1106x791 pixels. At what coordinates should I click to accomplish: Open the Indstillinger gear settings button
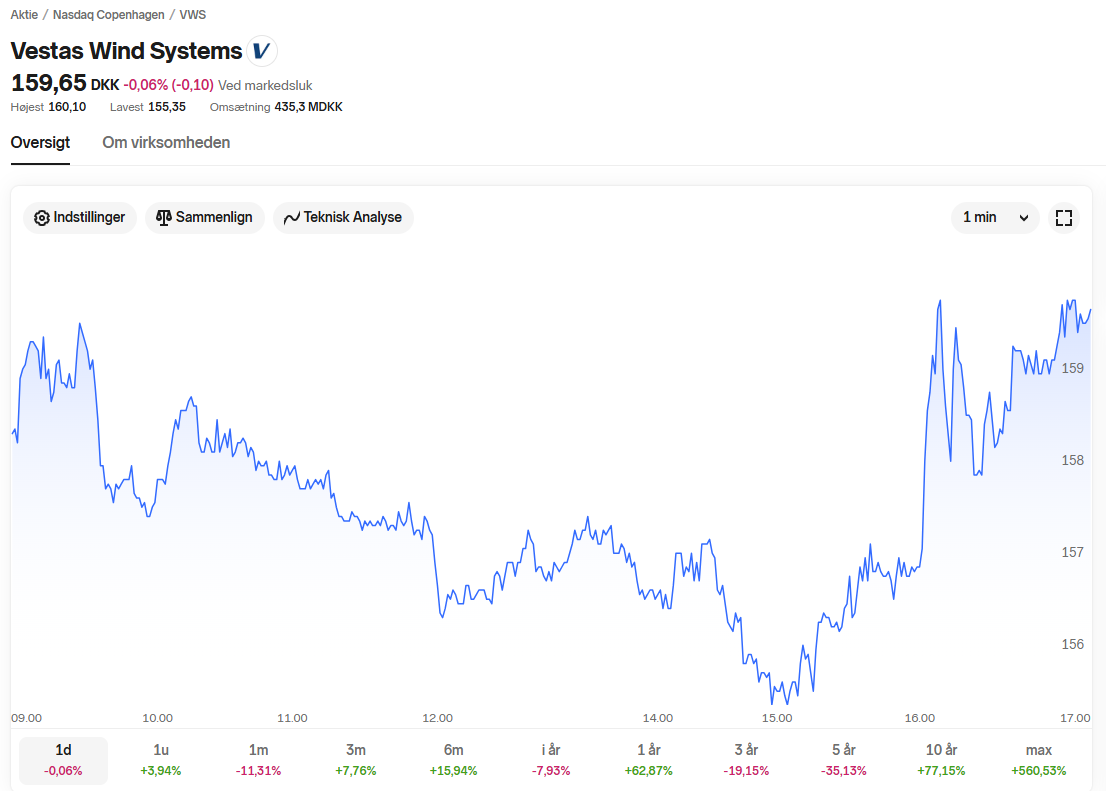(x=80, y=217)
